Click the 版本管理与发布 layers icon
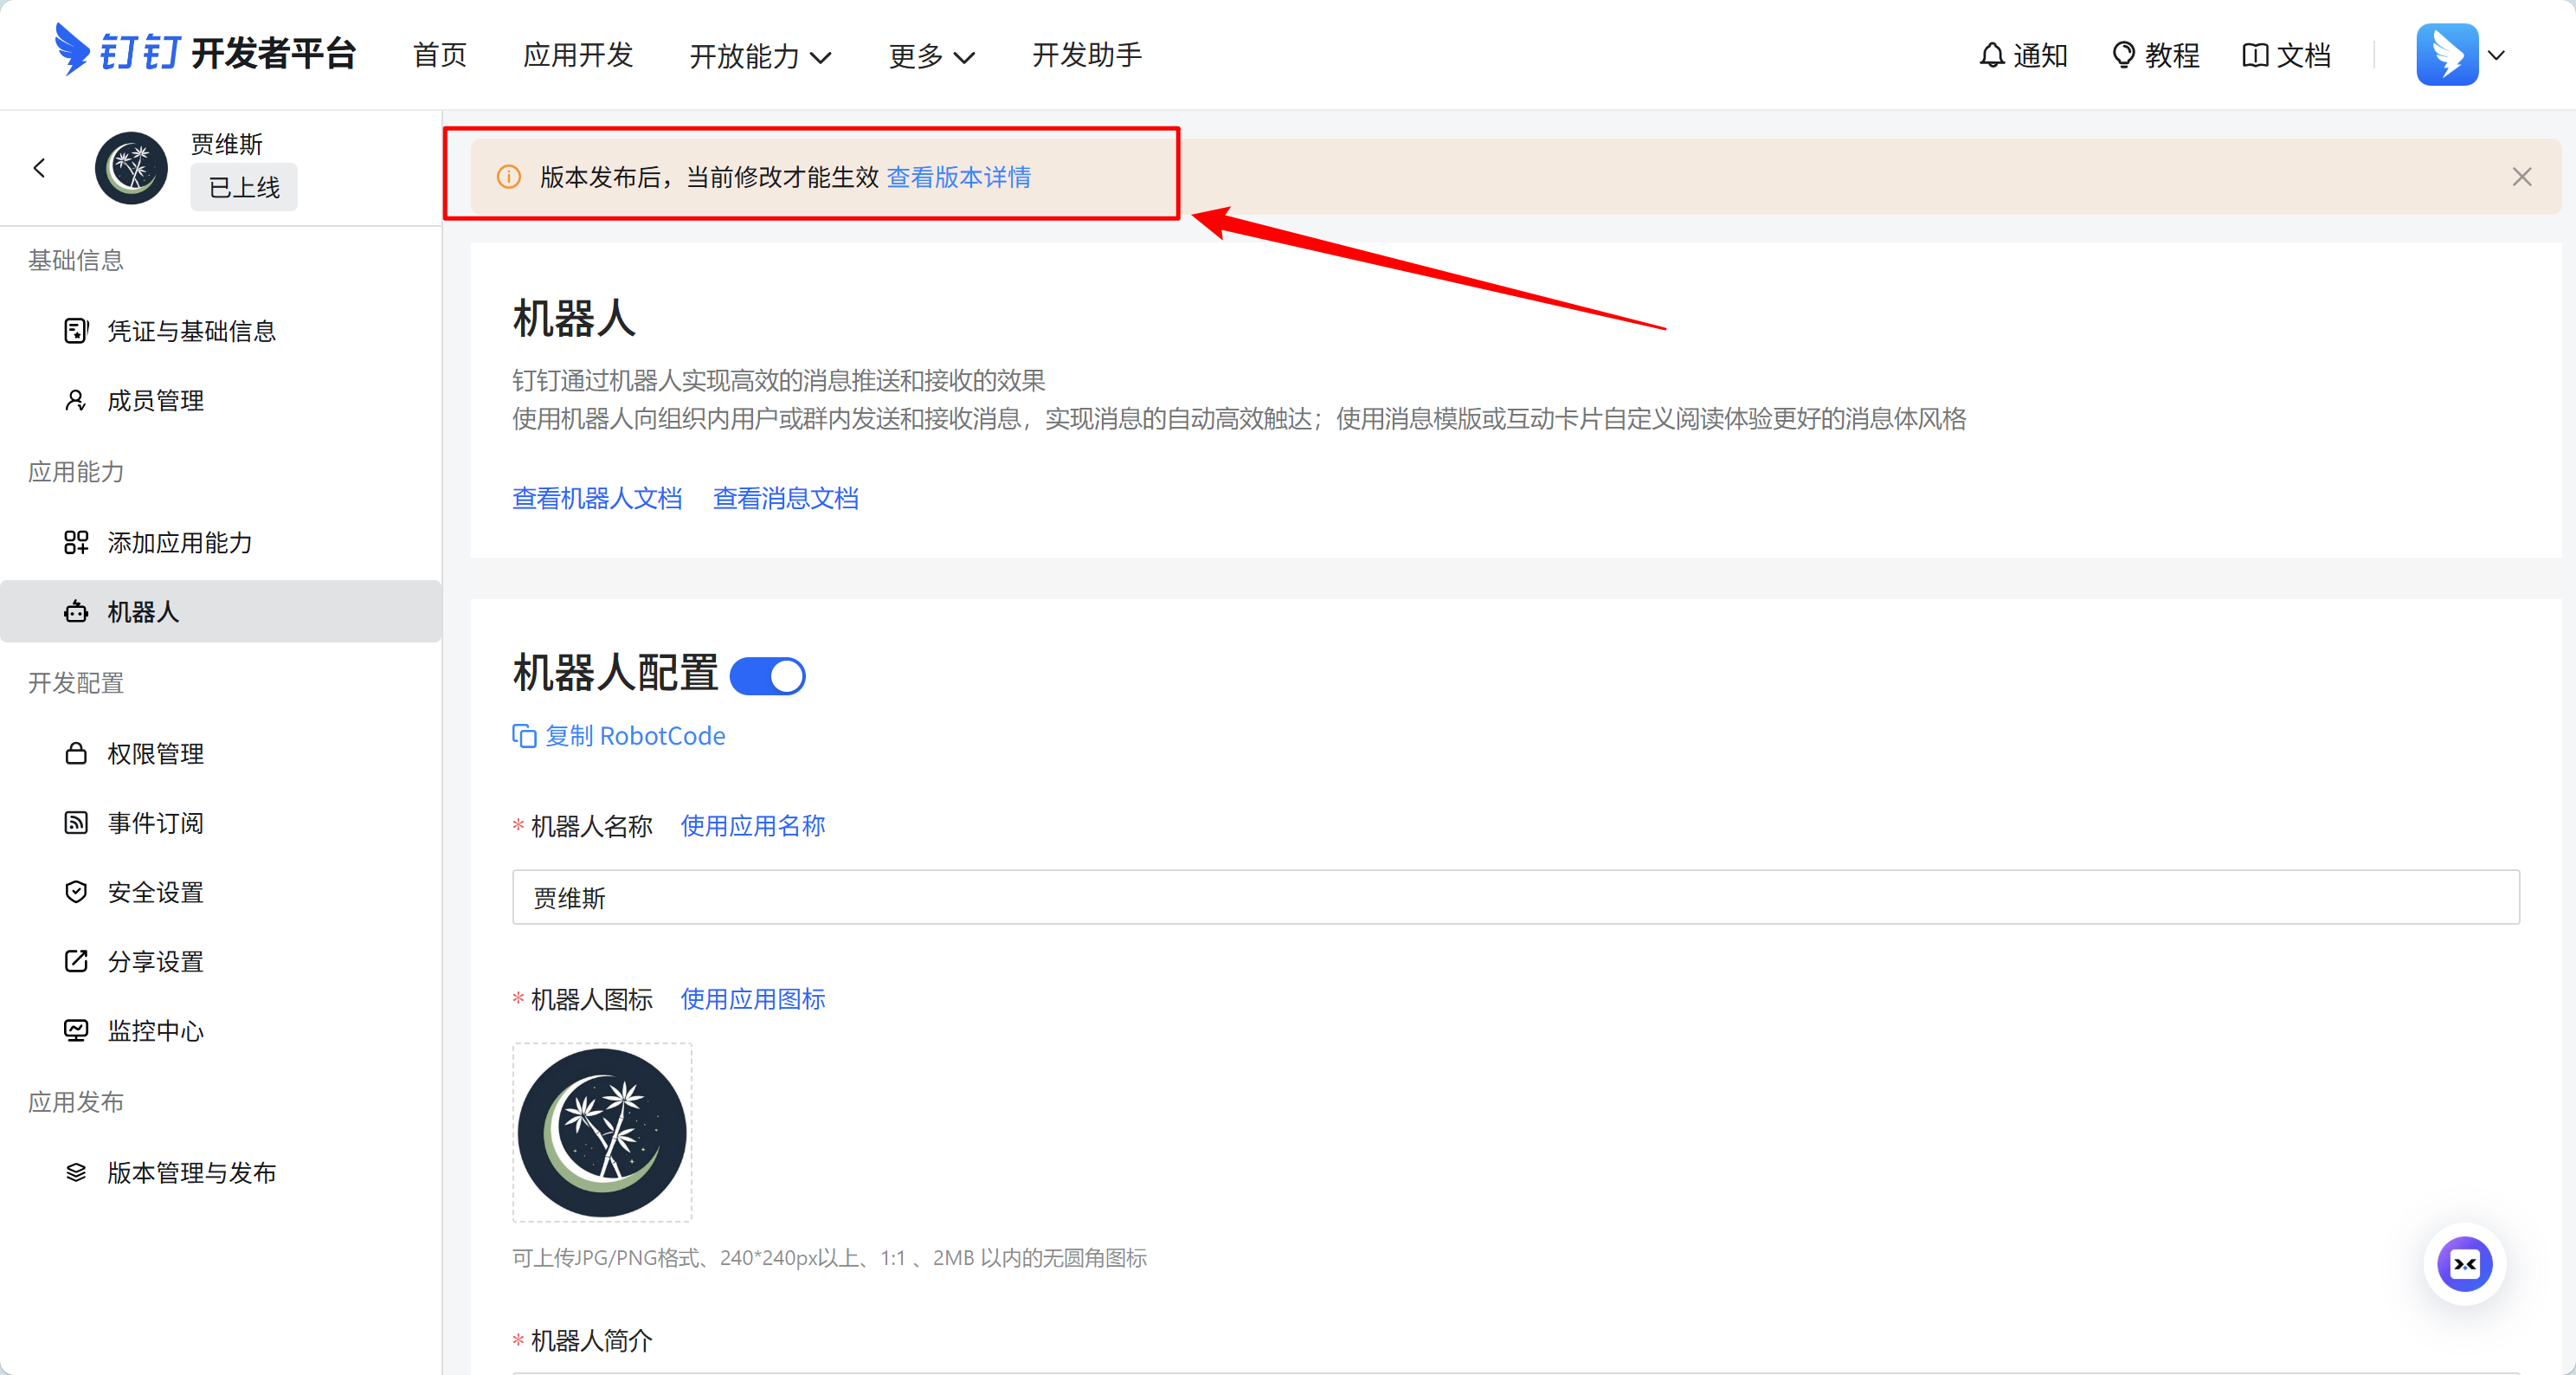 click(x=76, y=1172)
